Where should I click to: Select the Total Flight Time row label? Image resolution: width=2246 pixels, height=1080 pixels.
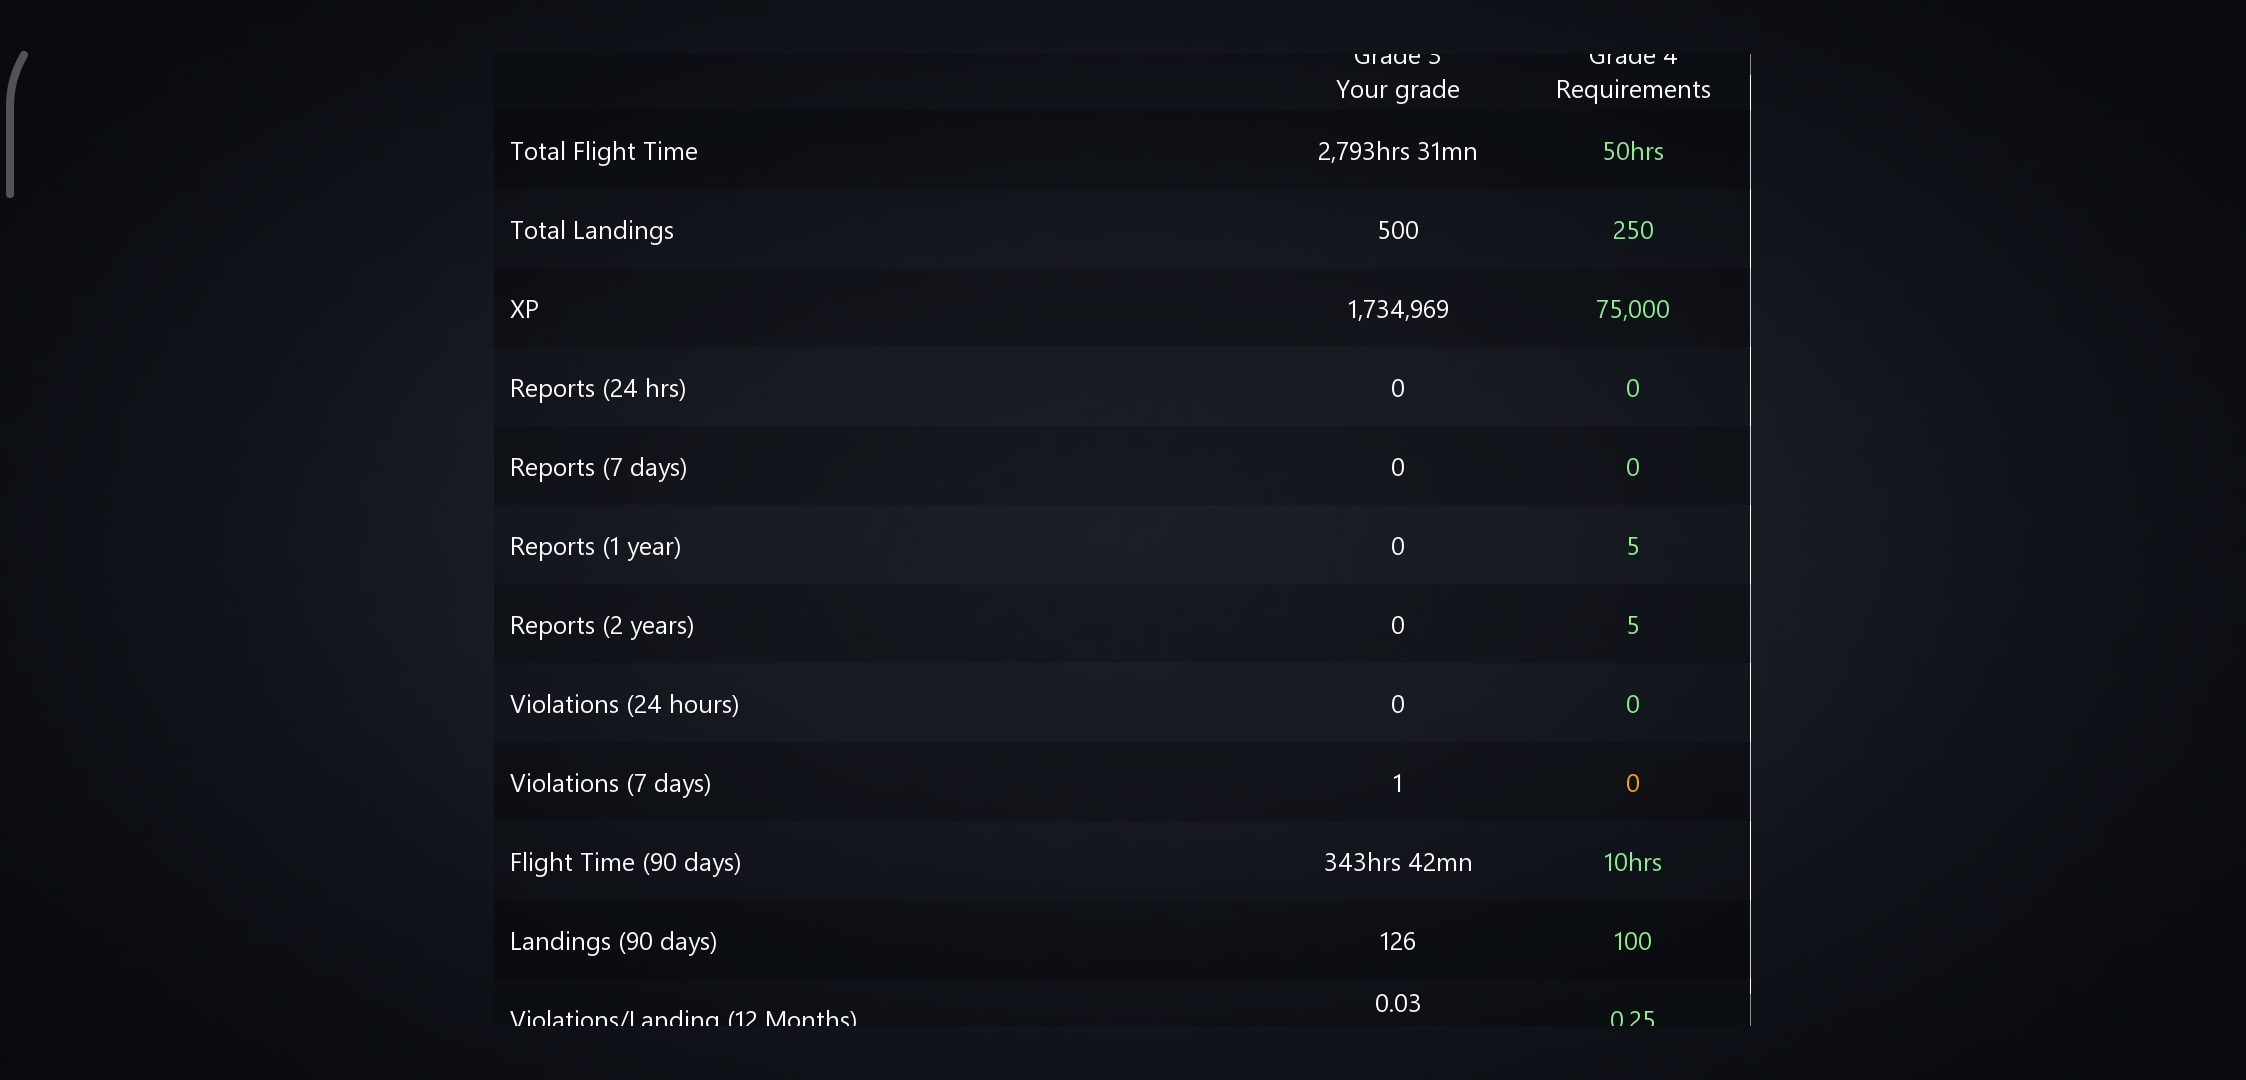coord(604,151)
